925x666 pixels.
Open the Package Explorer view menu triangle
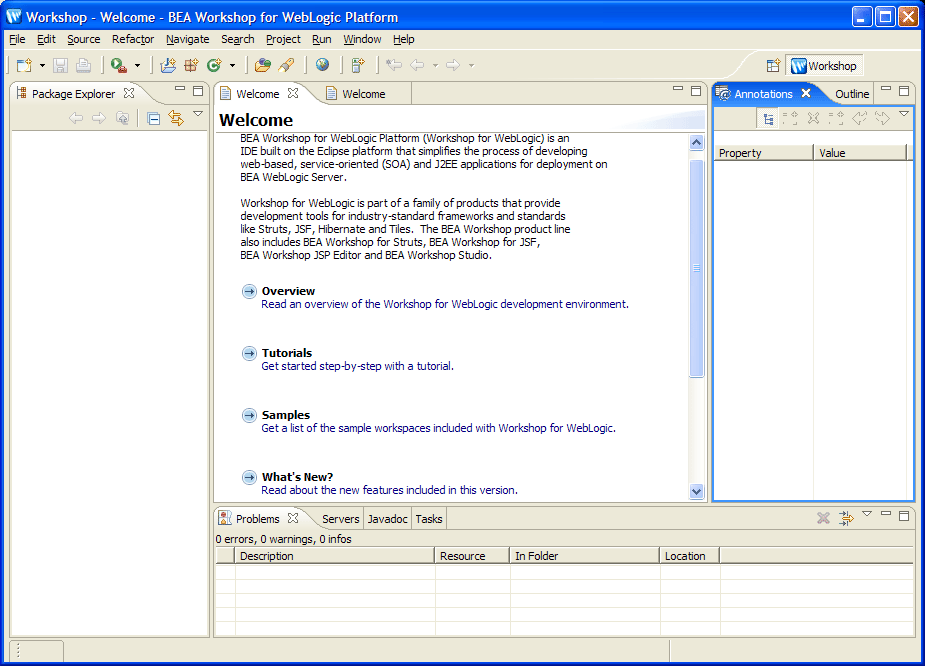(198, 114)
